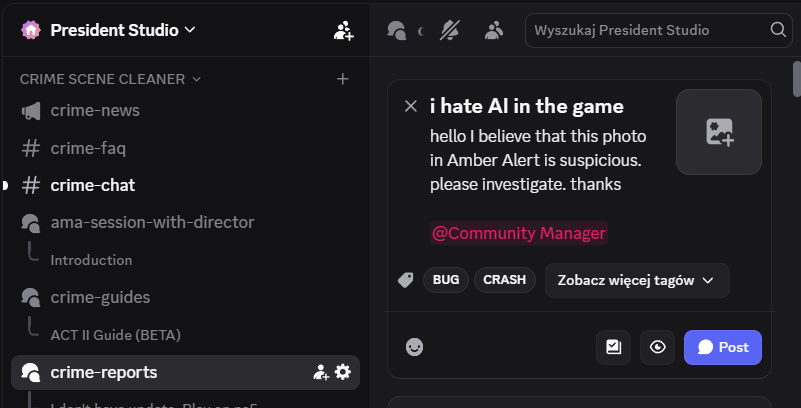The image size is (801, 408).
Task: Add image attachment to post
Action: tap(719, 132)
